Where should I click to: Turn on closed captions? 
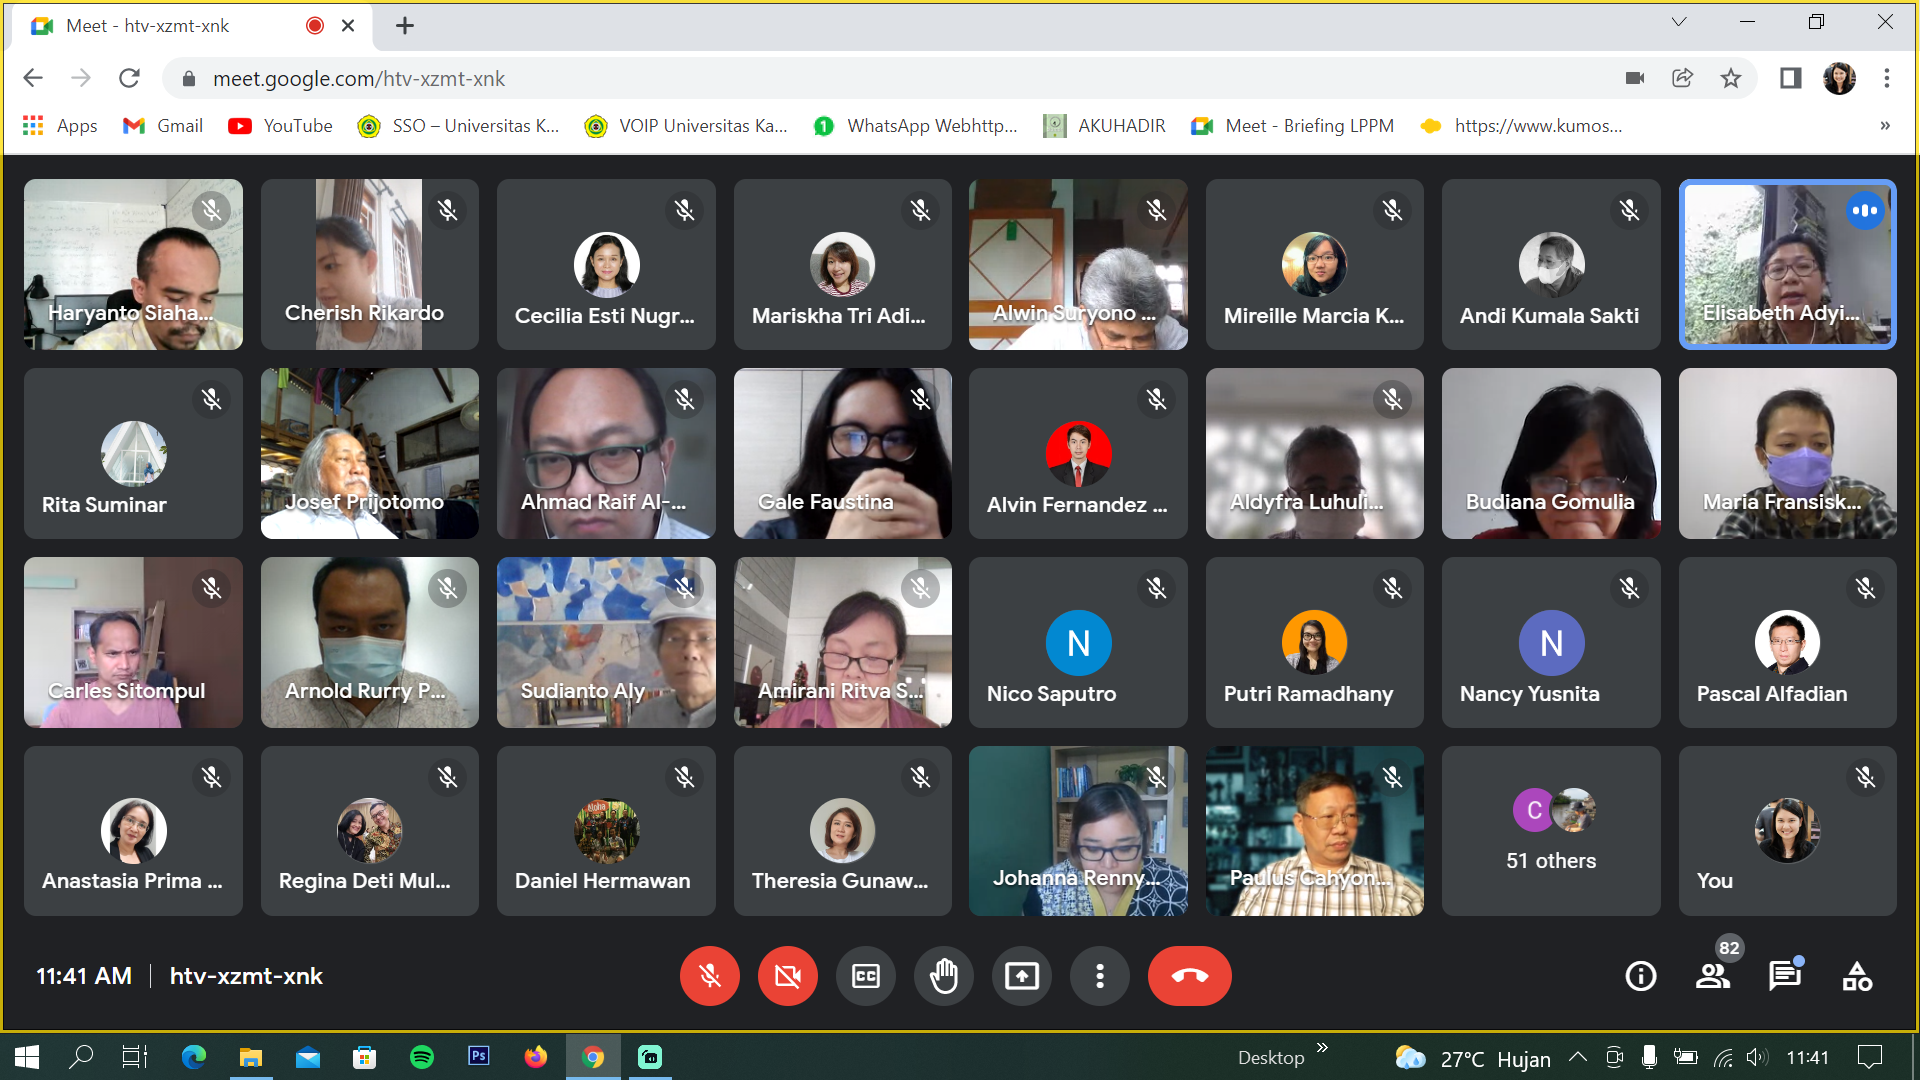click(865, 976)
